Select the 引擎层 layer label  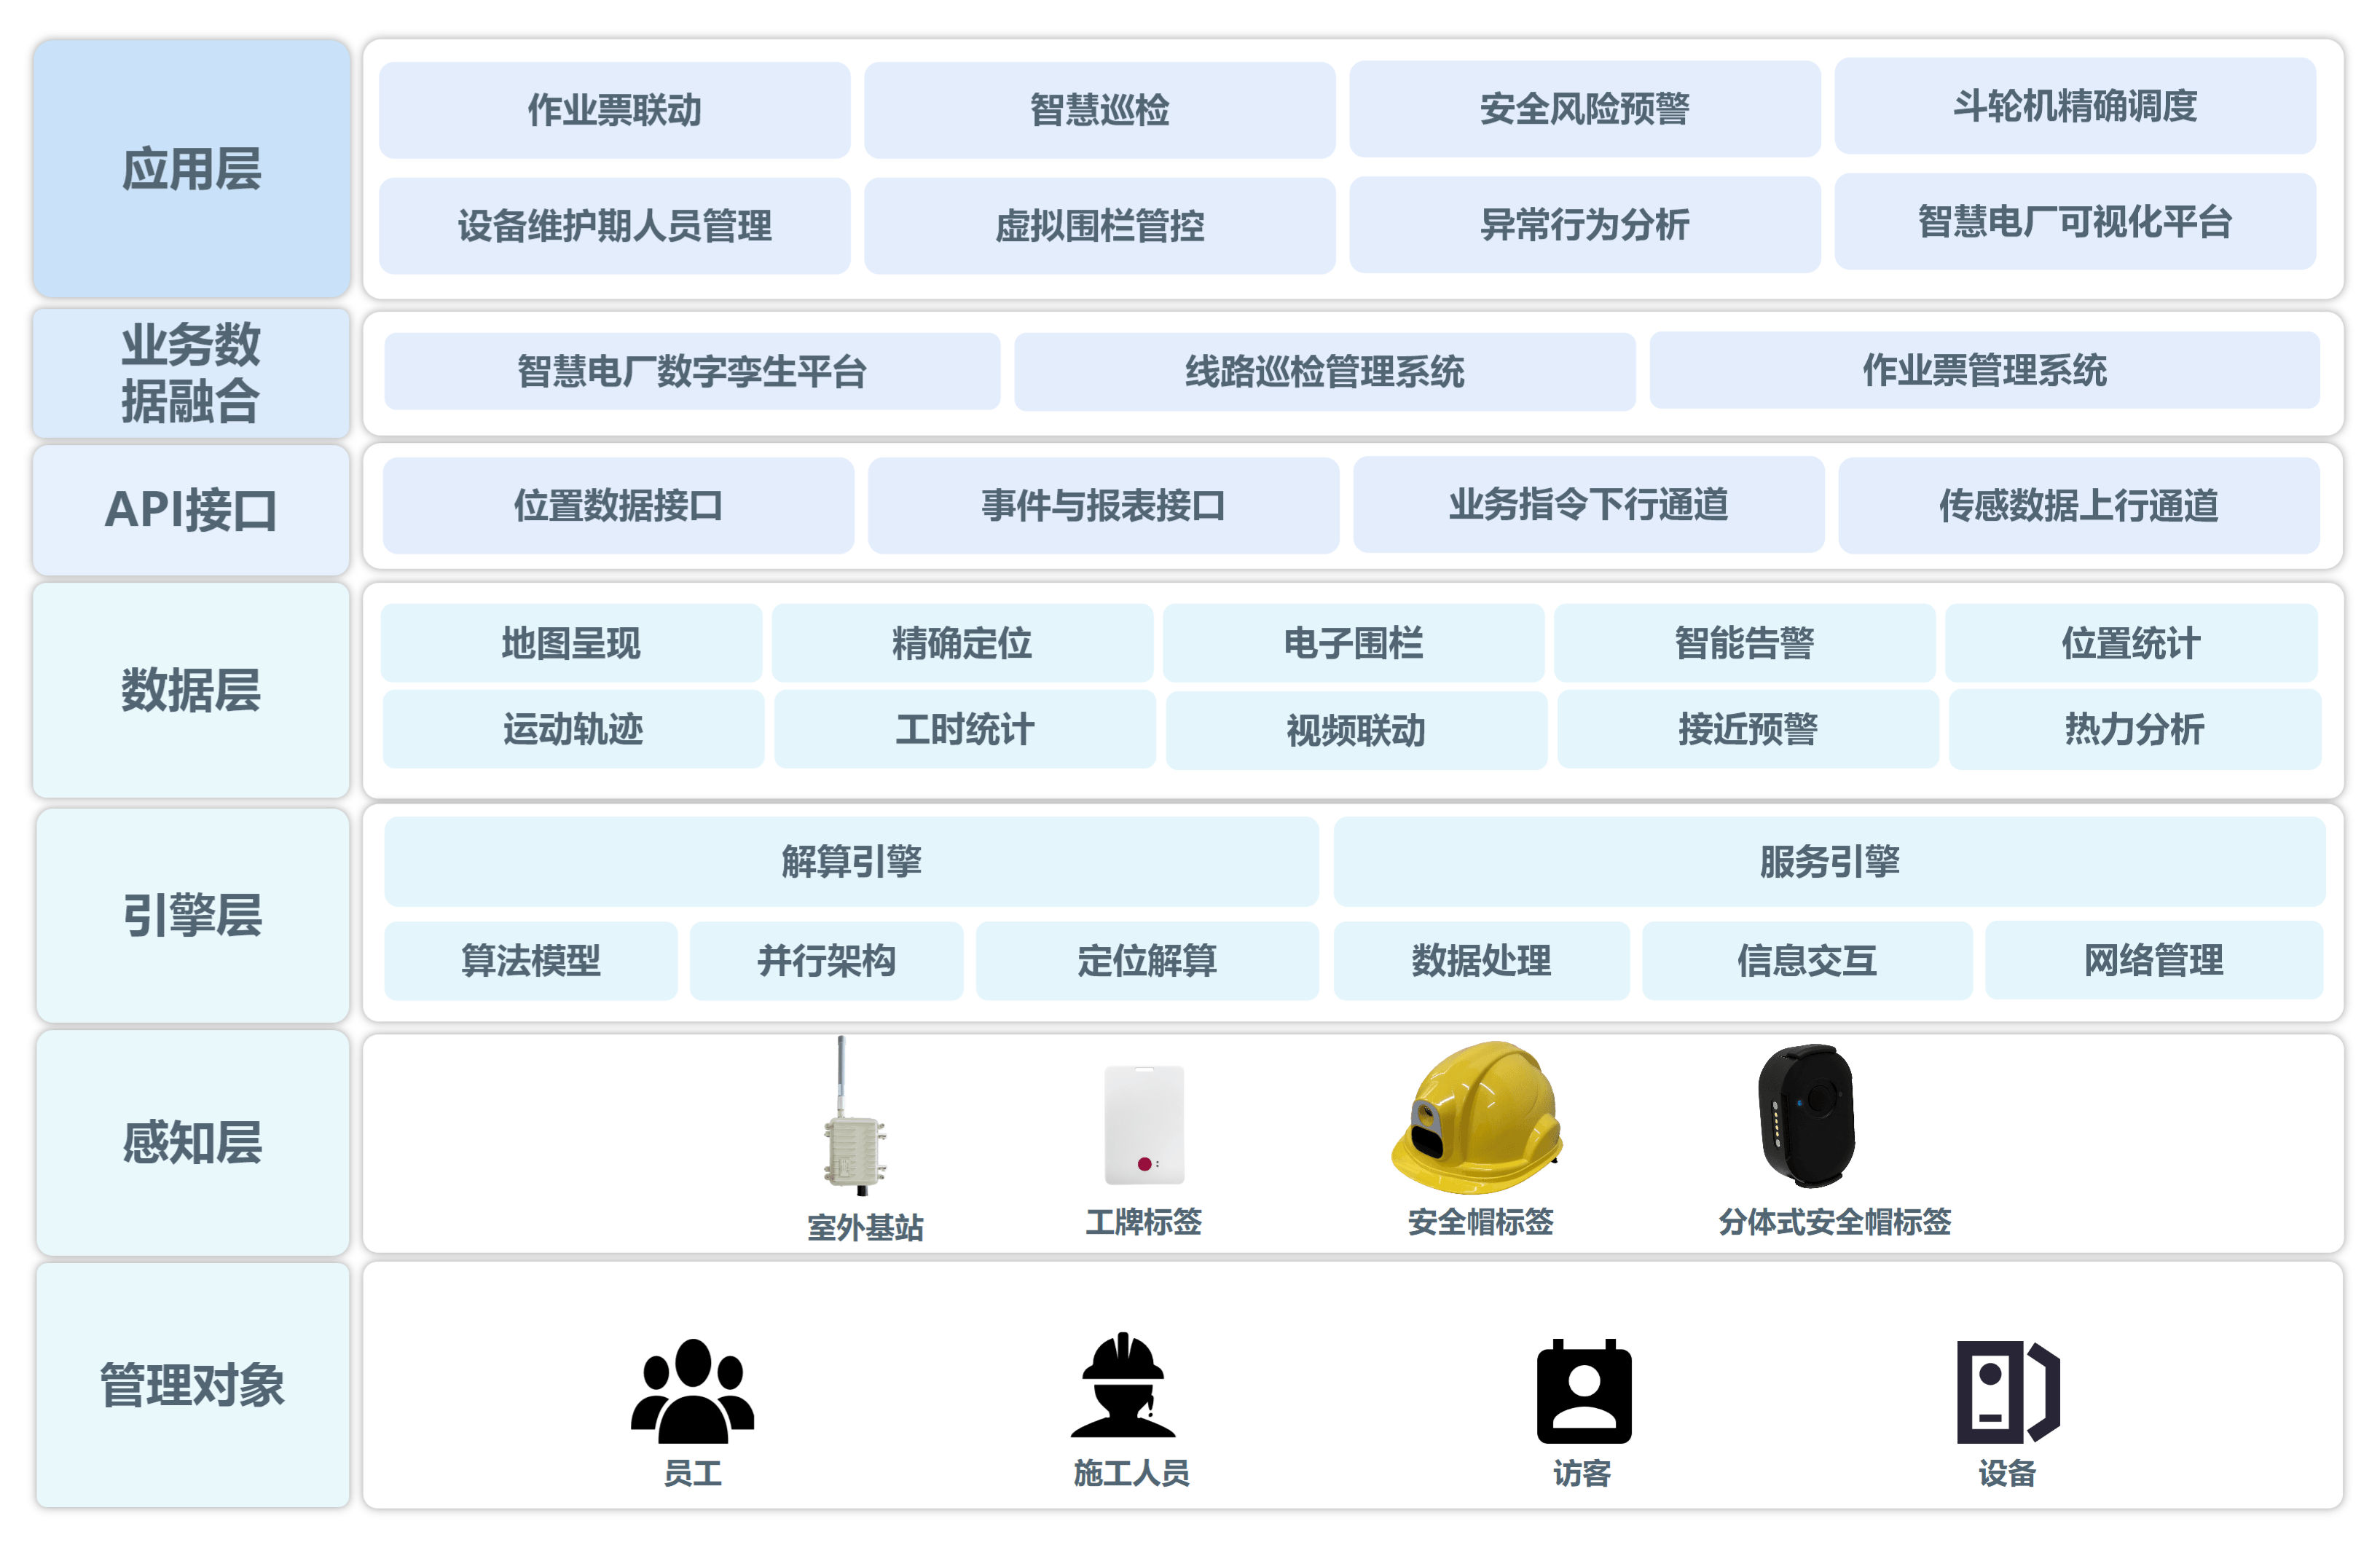pos(192,915)
